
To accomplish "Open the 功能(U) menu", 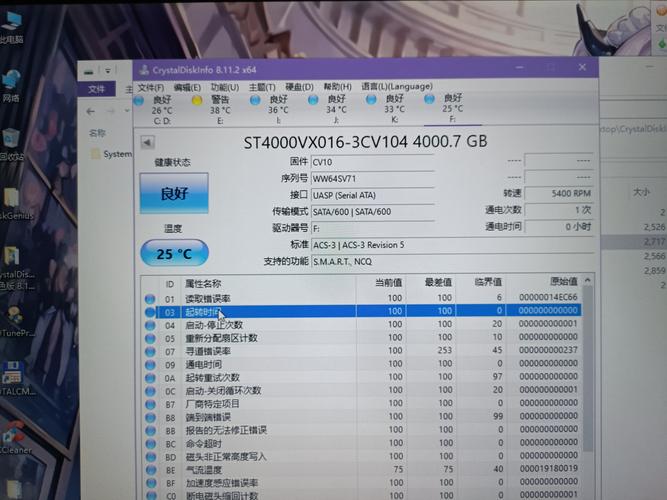I will pos(225,87).
